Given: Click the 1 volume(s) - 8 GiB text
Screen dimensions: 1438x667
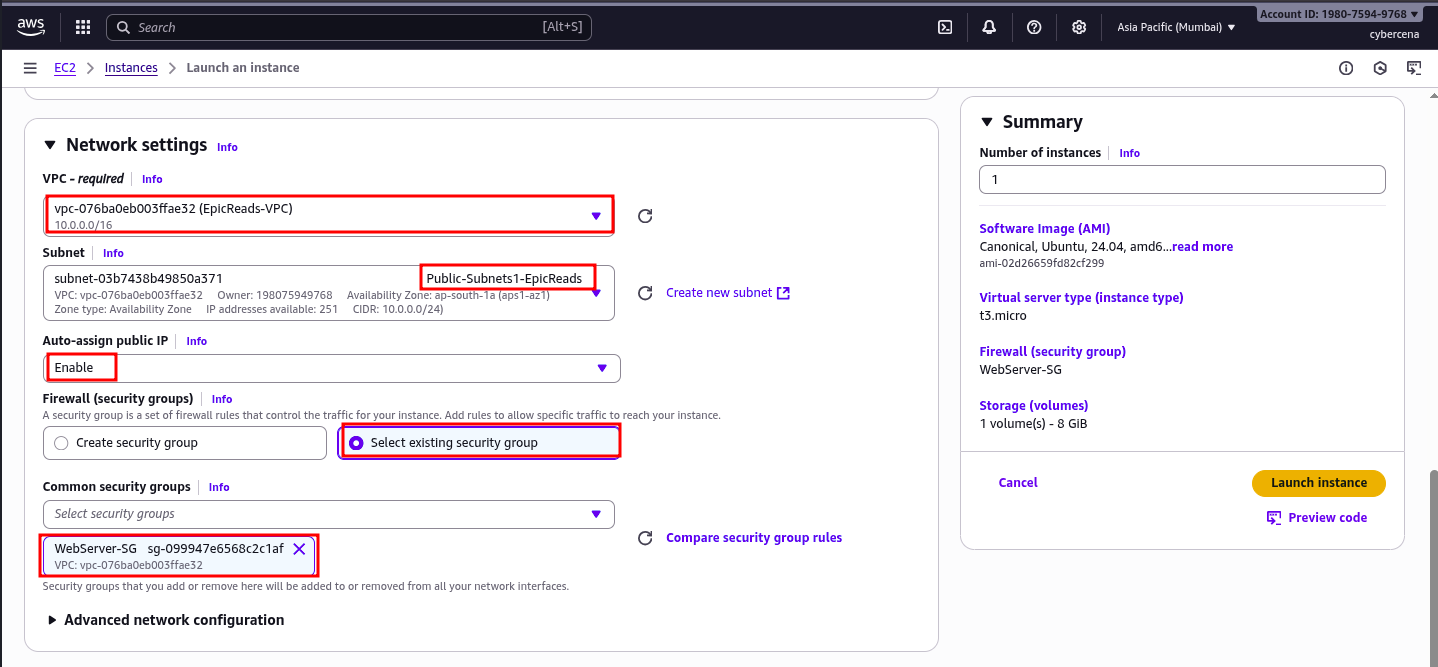Looking at the screenshot, I should pyautogui.click(x=1033, y=424).
